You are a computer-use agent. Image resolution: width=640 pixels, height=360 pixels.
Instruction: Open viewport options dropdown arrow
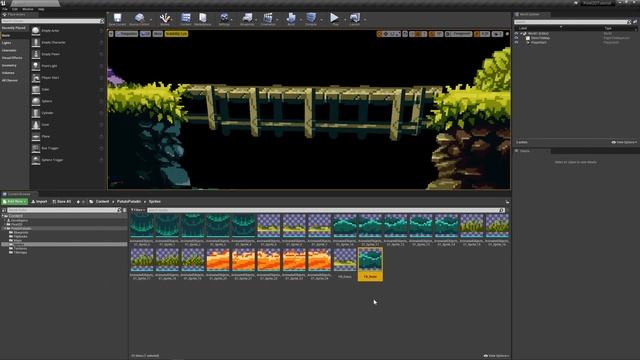[111, 34]
